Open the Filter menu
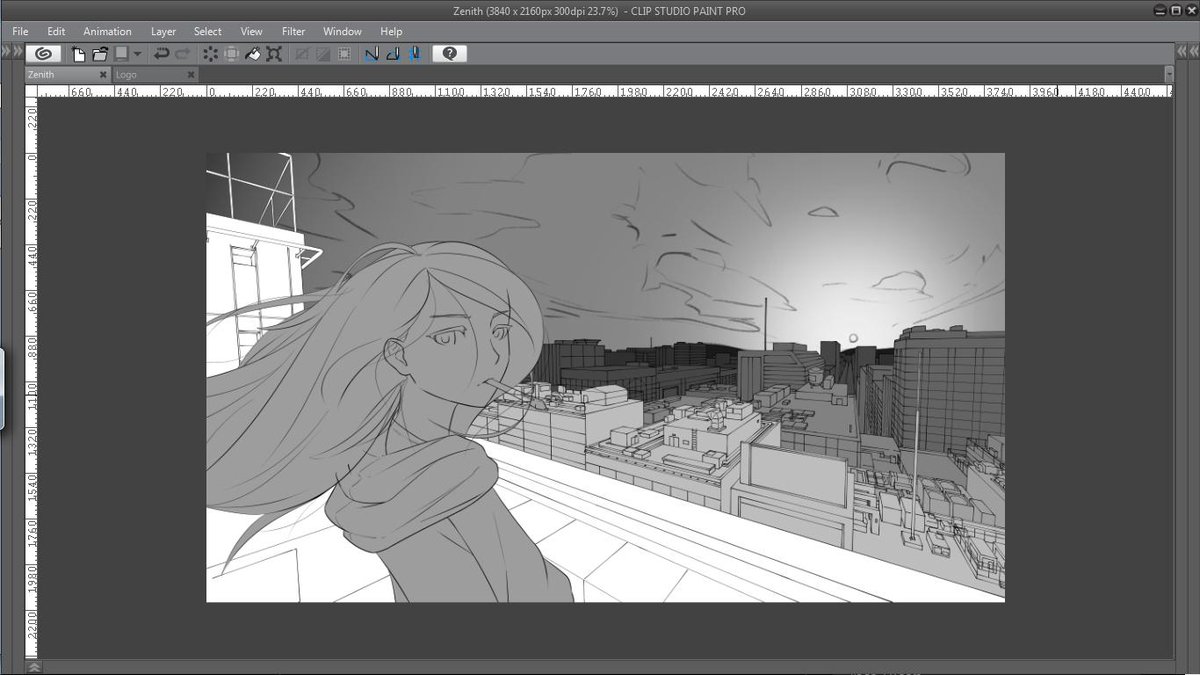 point(293,31)
